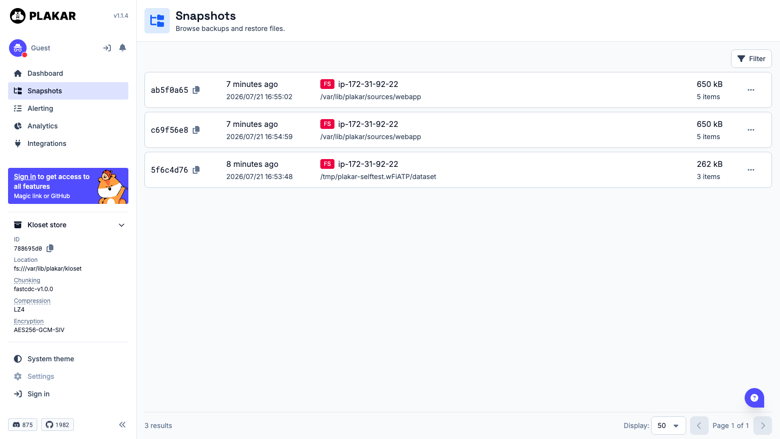Screen dimensions: 780x439
Task: Copy the Kloset store ID 788695d8
Action: 50,248
